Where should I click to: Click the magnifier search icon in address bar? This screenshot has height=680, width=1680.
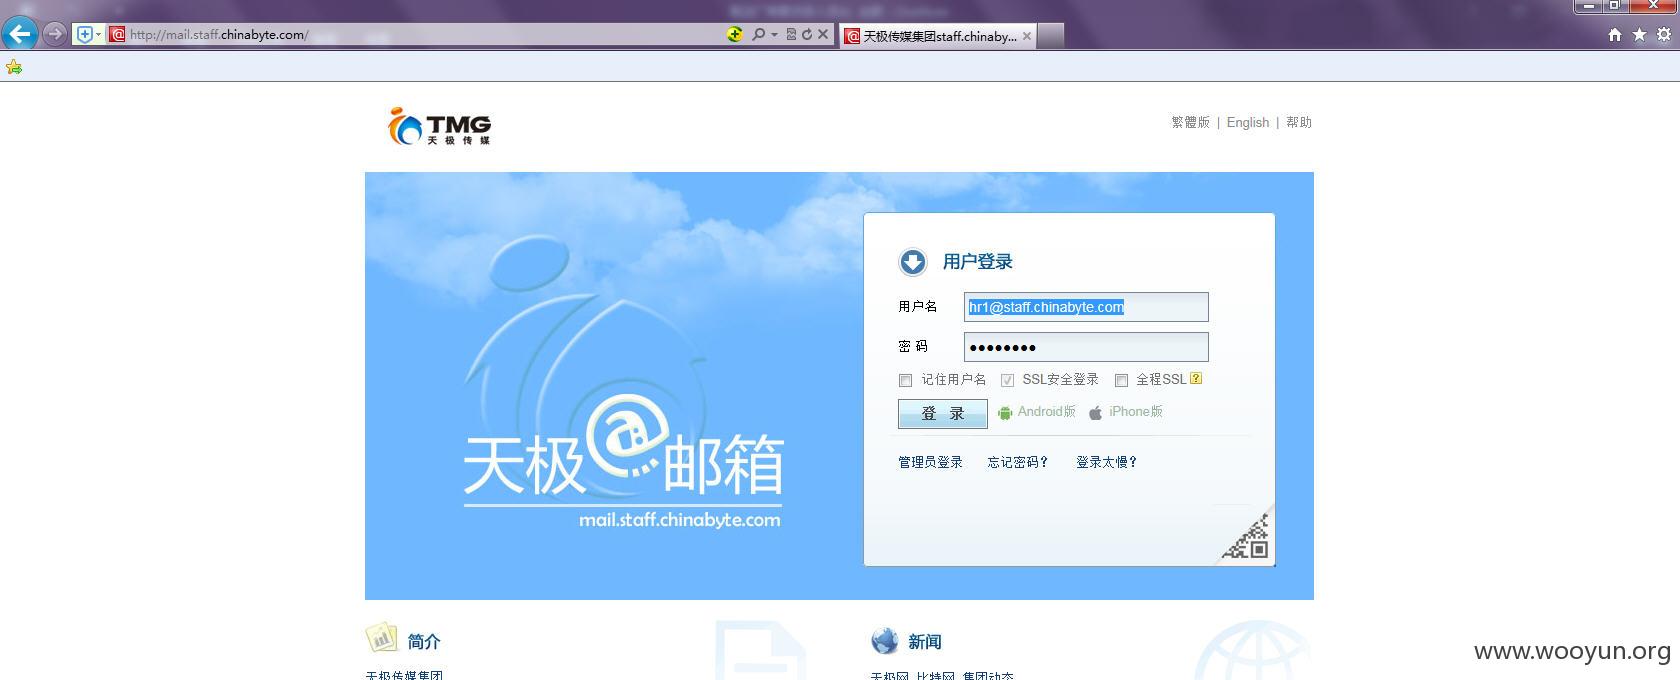[x=758, y=34]
